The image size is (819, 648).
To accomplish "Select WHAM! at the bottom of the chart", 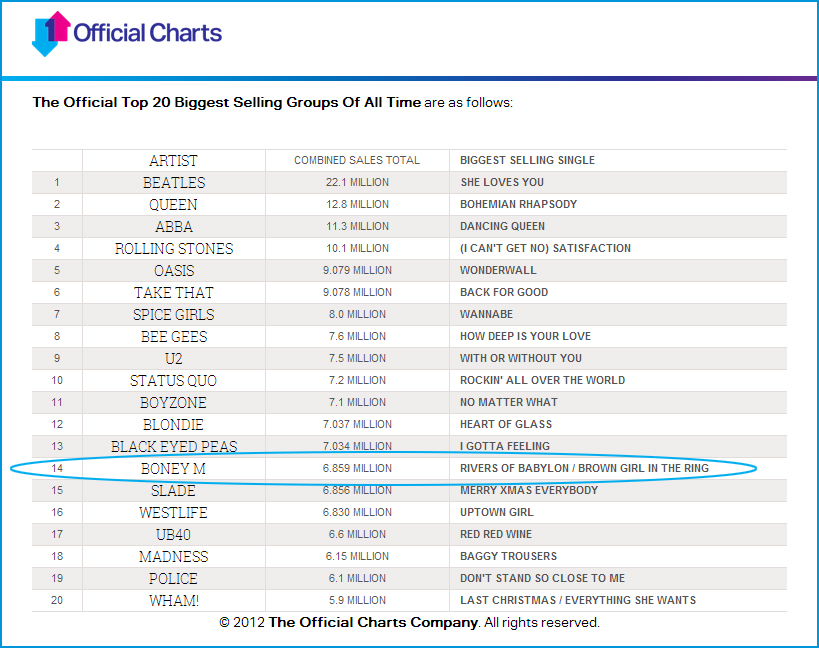I will [173, 599].
